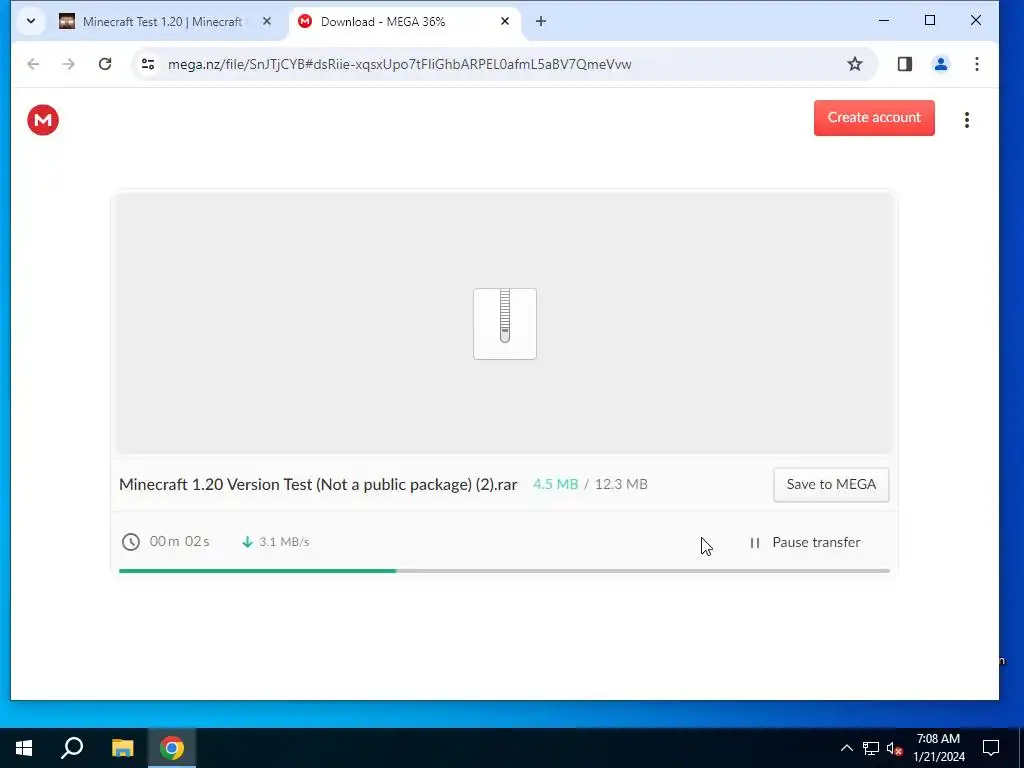Pause the transfer
1024x768 pixels.
[805, 543]
